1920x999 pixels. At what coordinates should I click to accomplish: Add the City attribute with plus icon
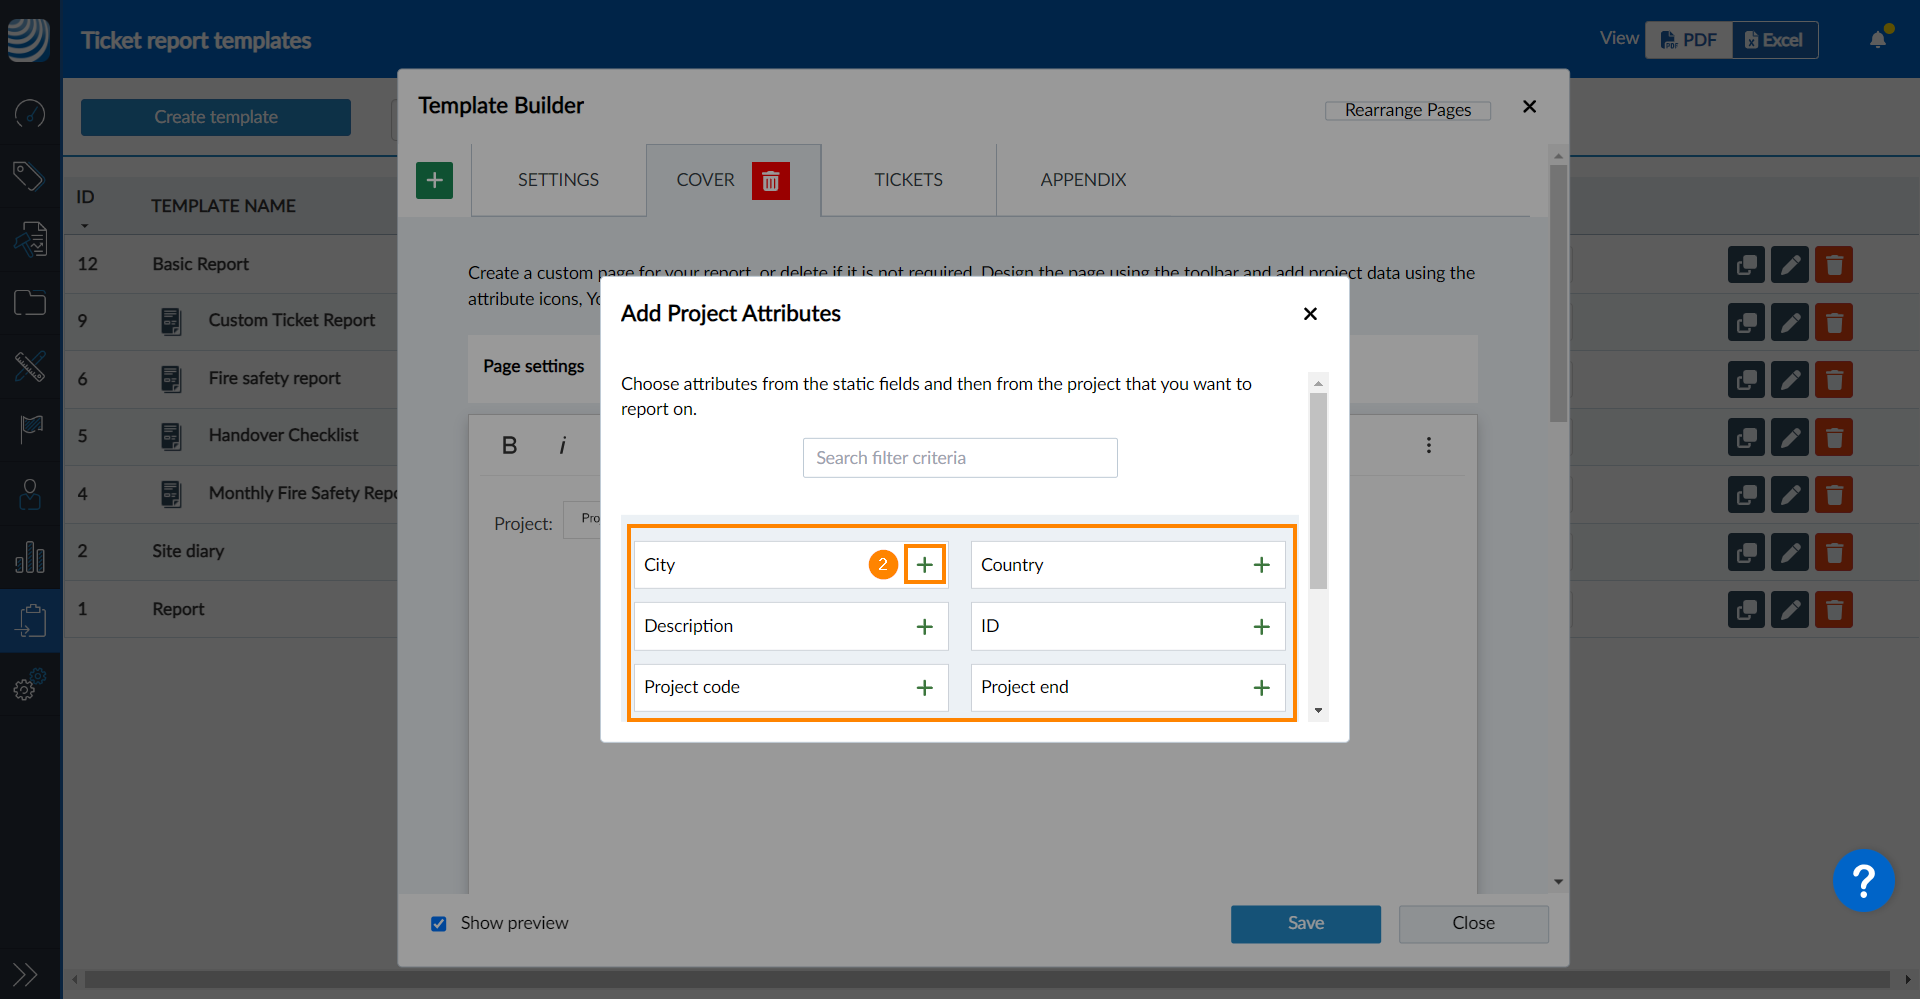[x=924, y=565]
